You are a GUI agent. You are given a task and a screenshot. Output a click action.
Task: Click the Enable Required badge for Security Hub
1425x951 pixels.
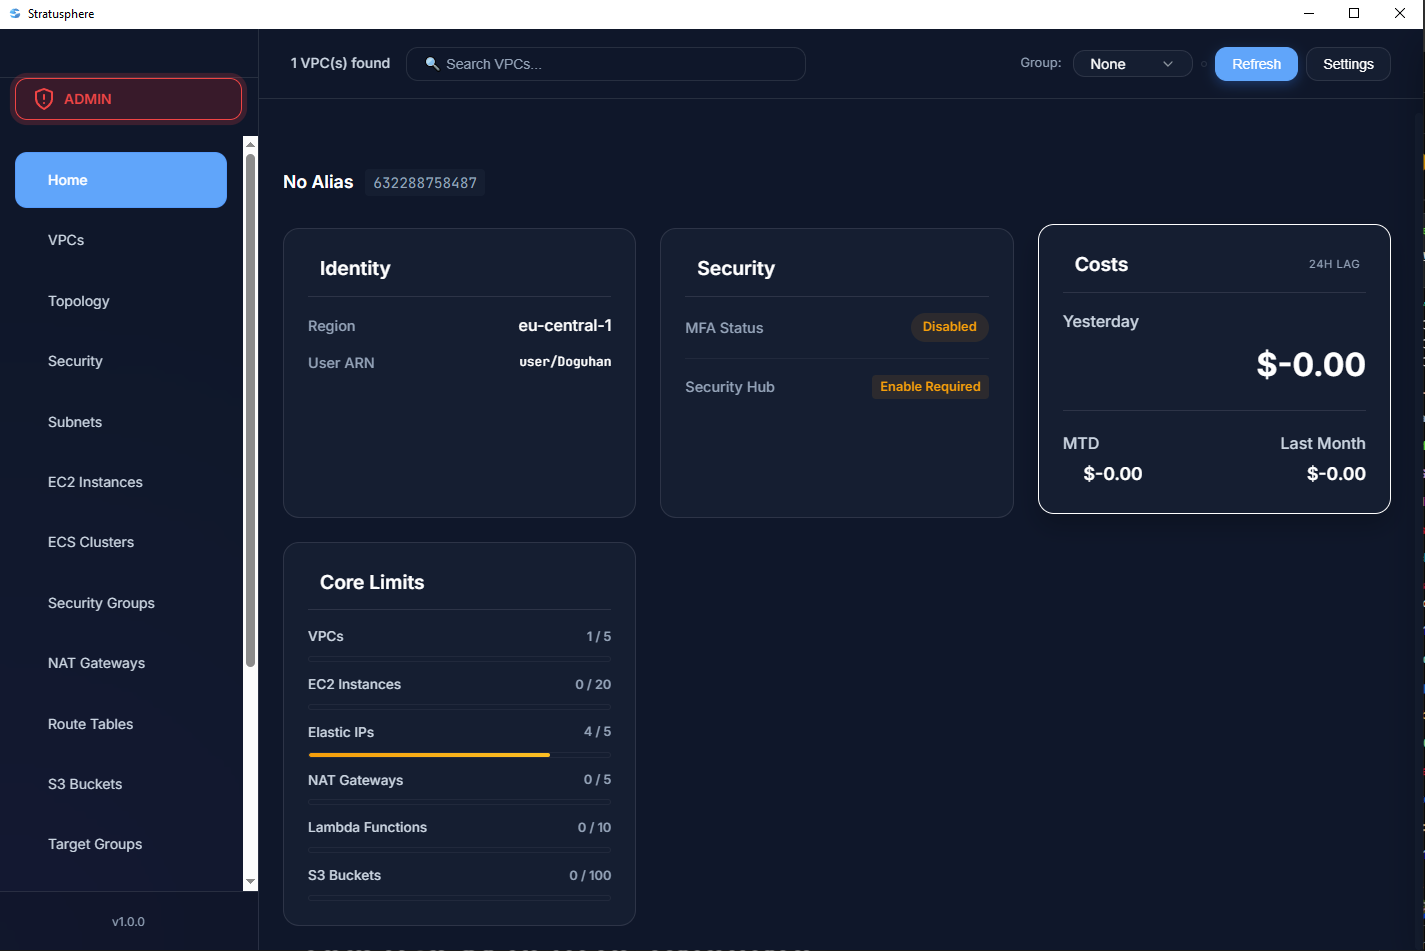tap(930, 387)
